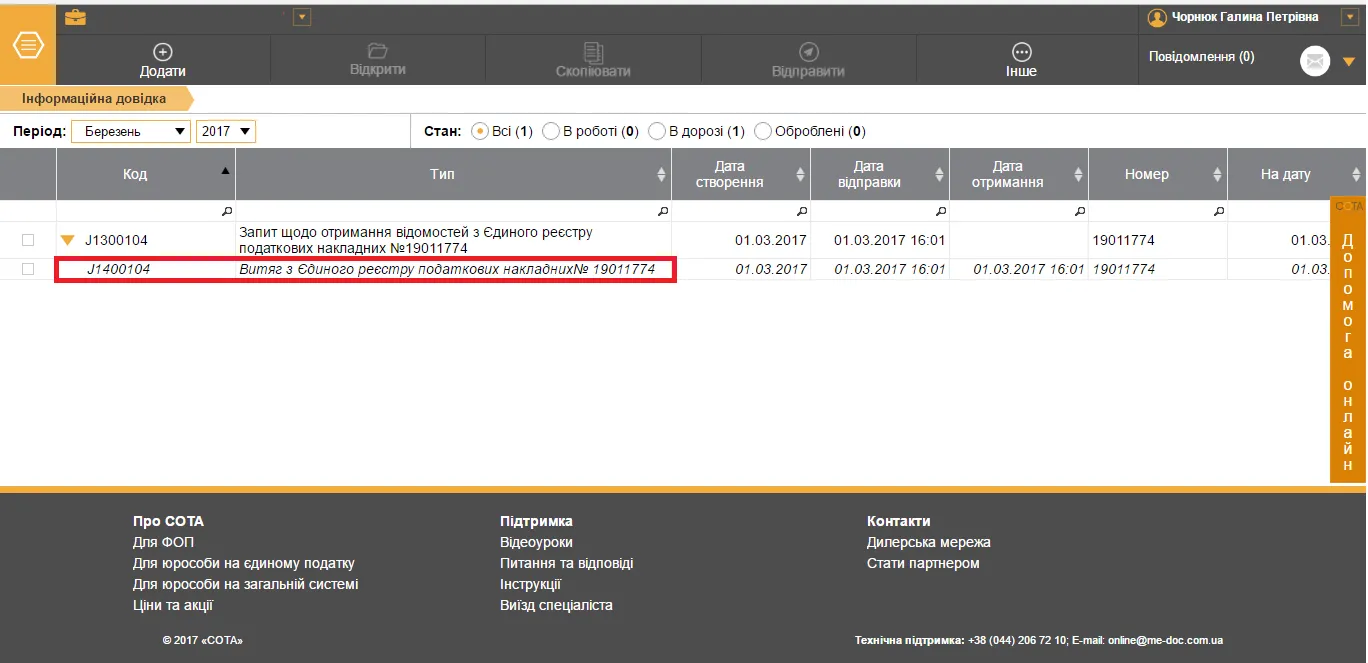Click the Дата відправки filter magnifier
This screenshot has height=663, width=1368.
(940, 212)
